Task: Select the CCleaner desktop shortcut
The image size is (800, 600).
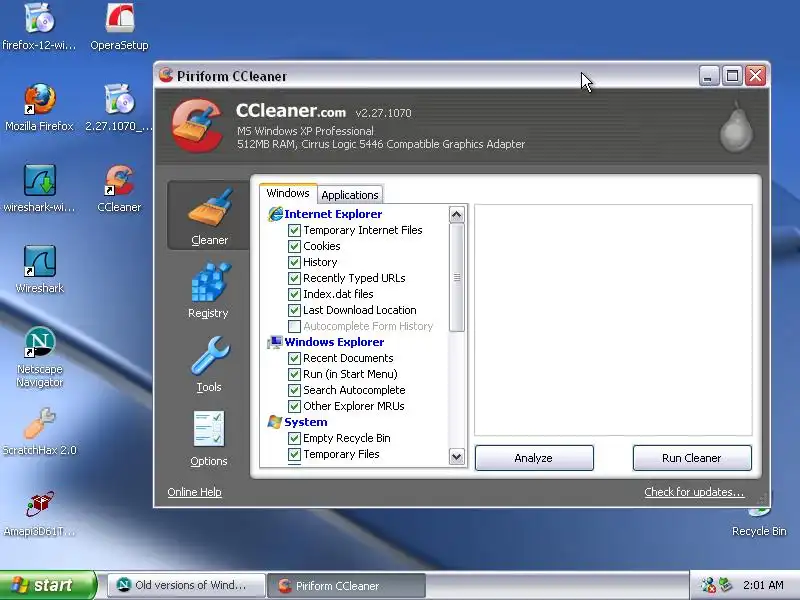Action: (x=119, y=189)
